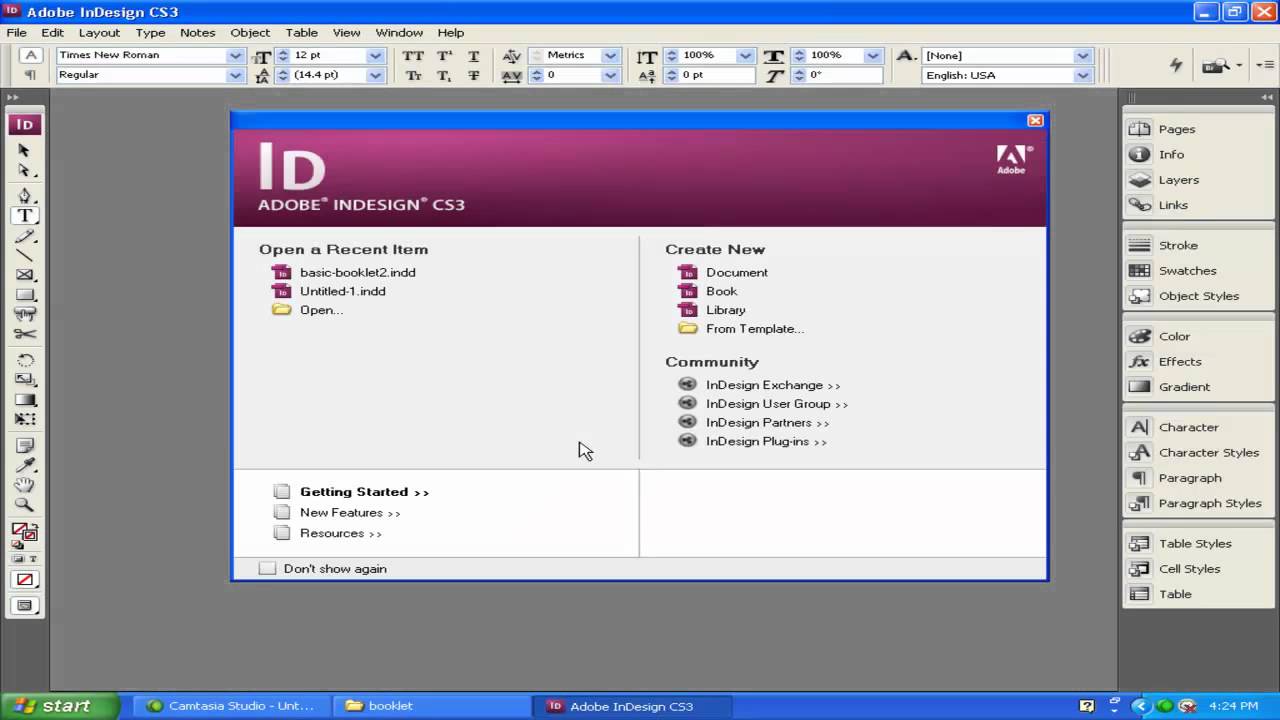Create a new Document from welcome screen
The height and width of the screenshot is (720, 1280).
(737, 272)
